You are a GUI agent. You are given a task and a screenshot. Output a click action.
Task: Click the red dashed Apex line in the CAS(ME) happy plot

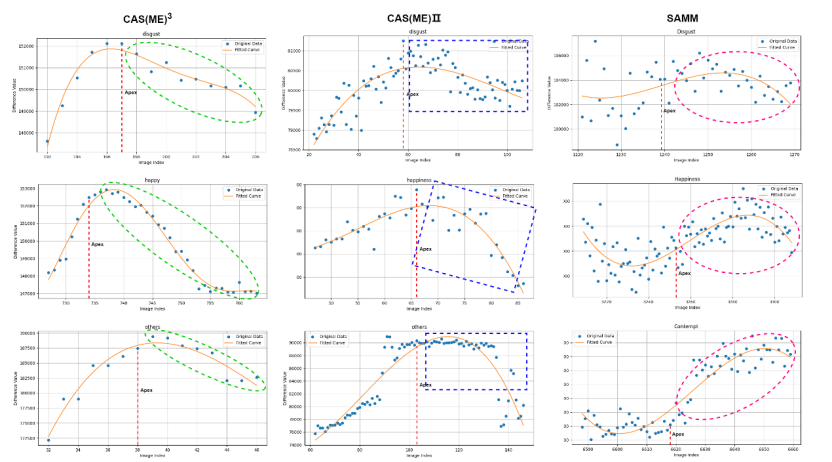pyautogui.click(x=89, y=248)
